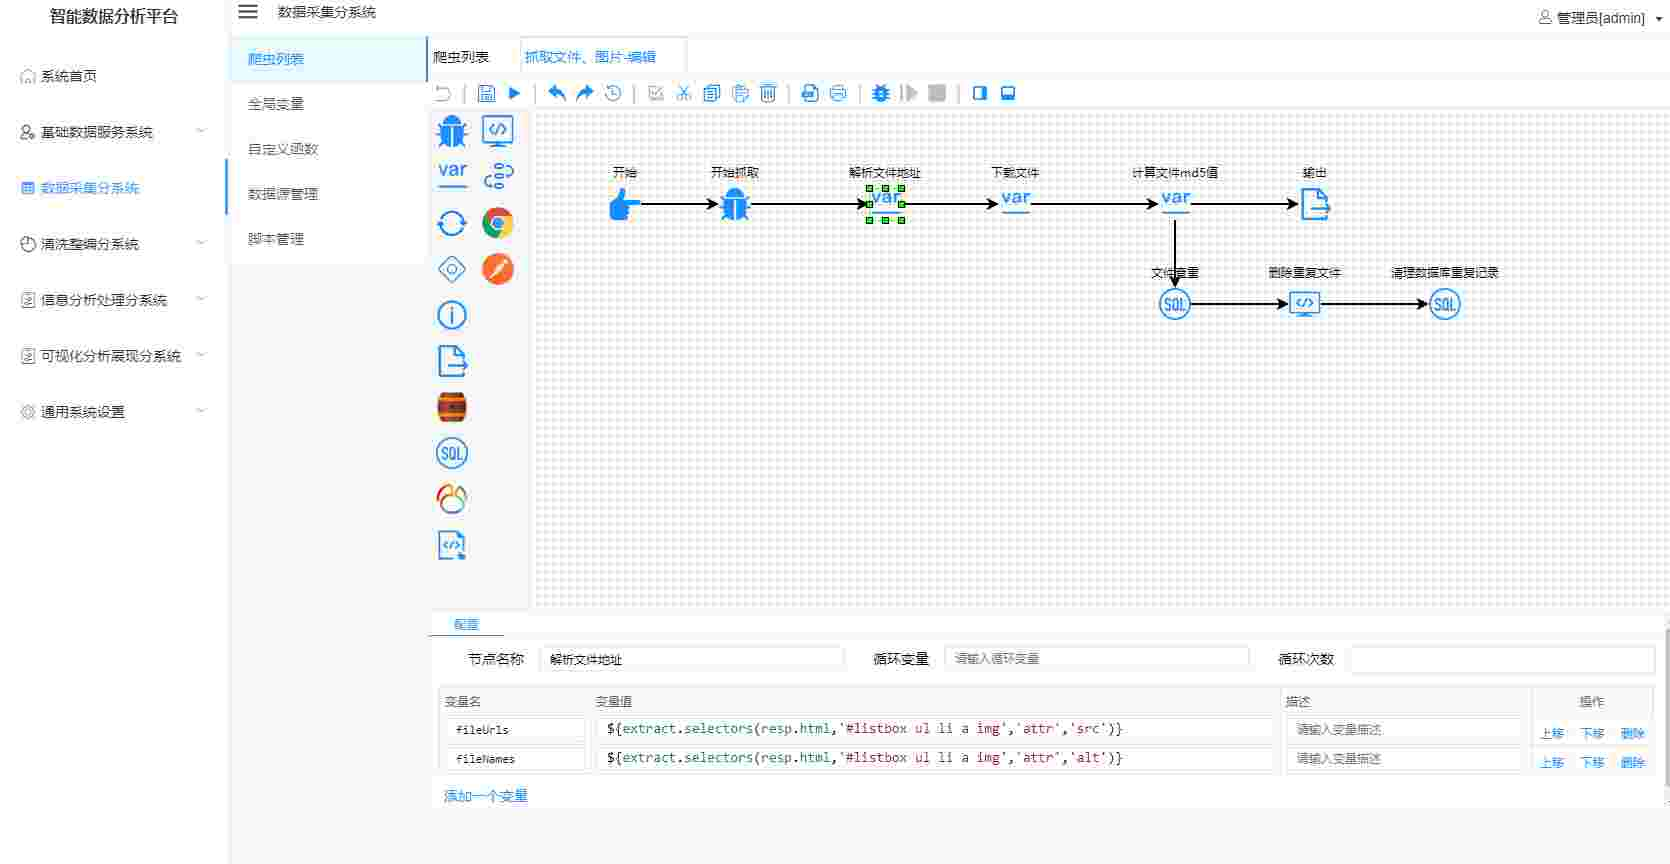Select the 文件去重 SQL node on the canvas
Screen dimensions: 1670x864
click(x=1175, y=304)
